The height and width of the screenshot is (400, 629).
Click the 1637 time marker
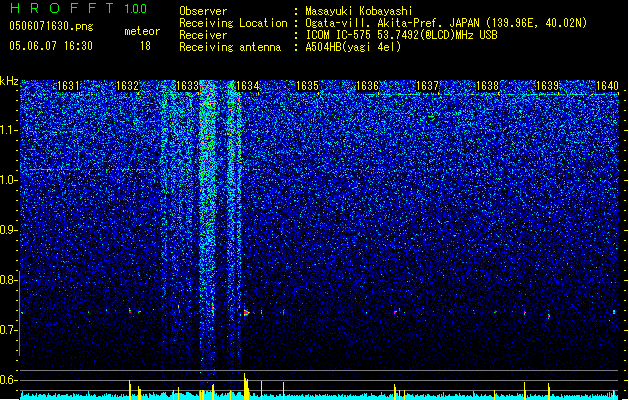point(427,86)
